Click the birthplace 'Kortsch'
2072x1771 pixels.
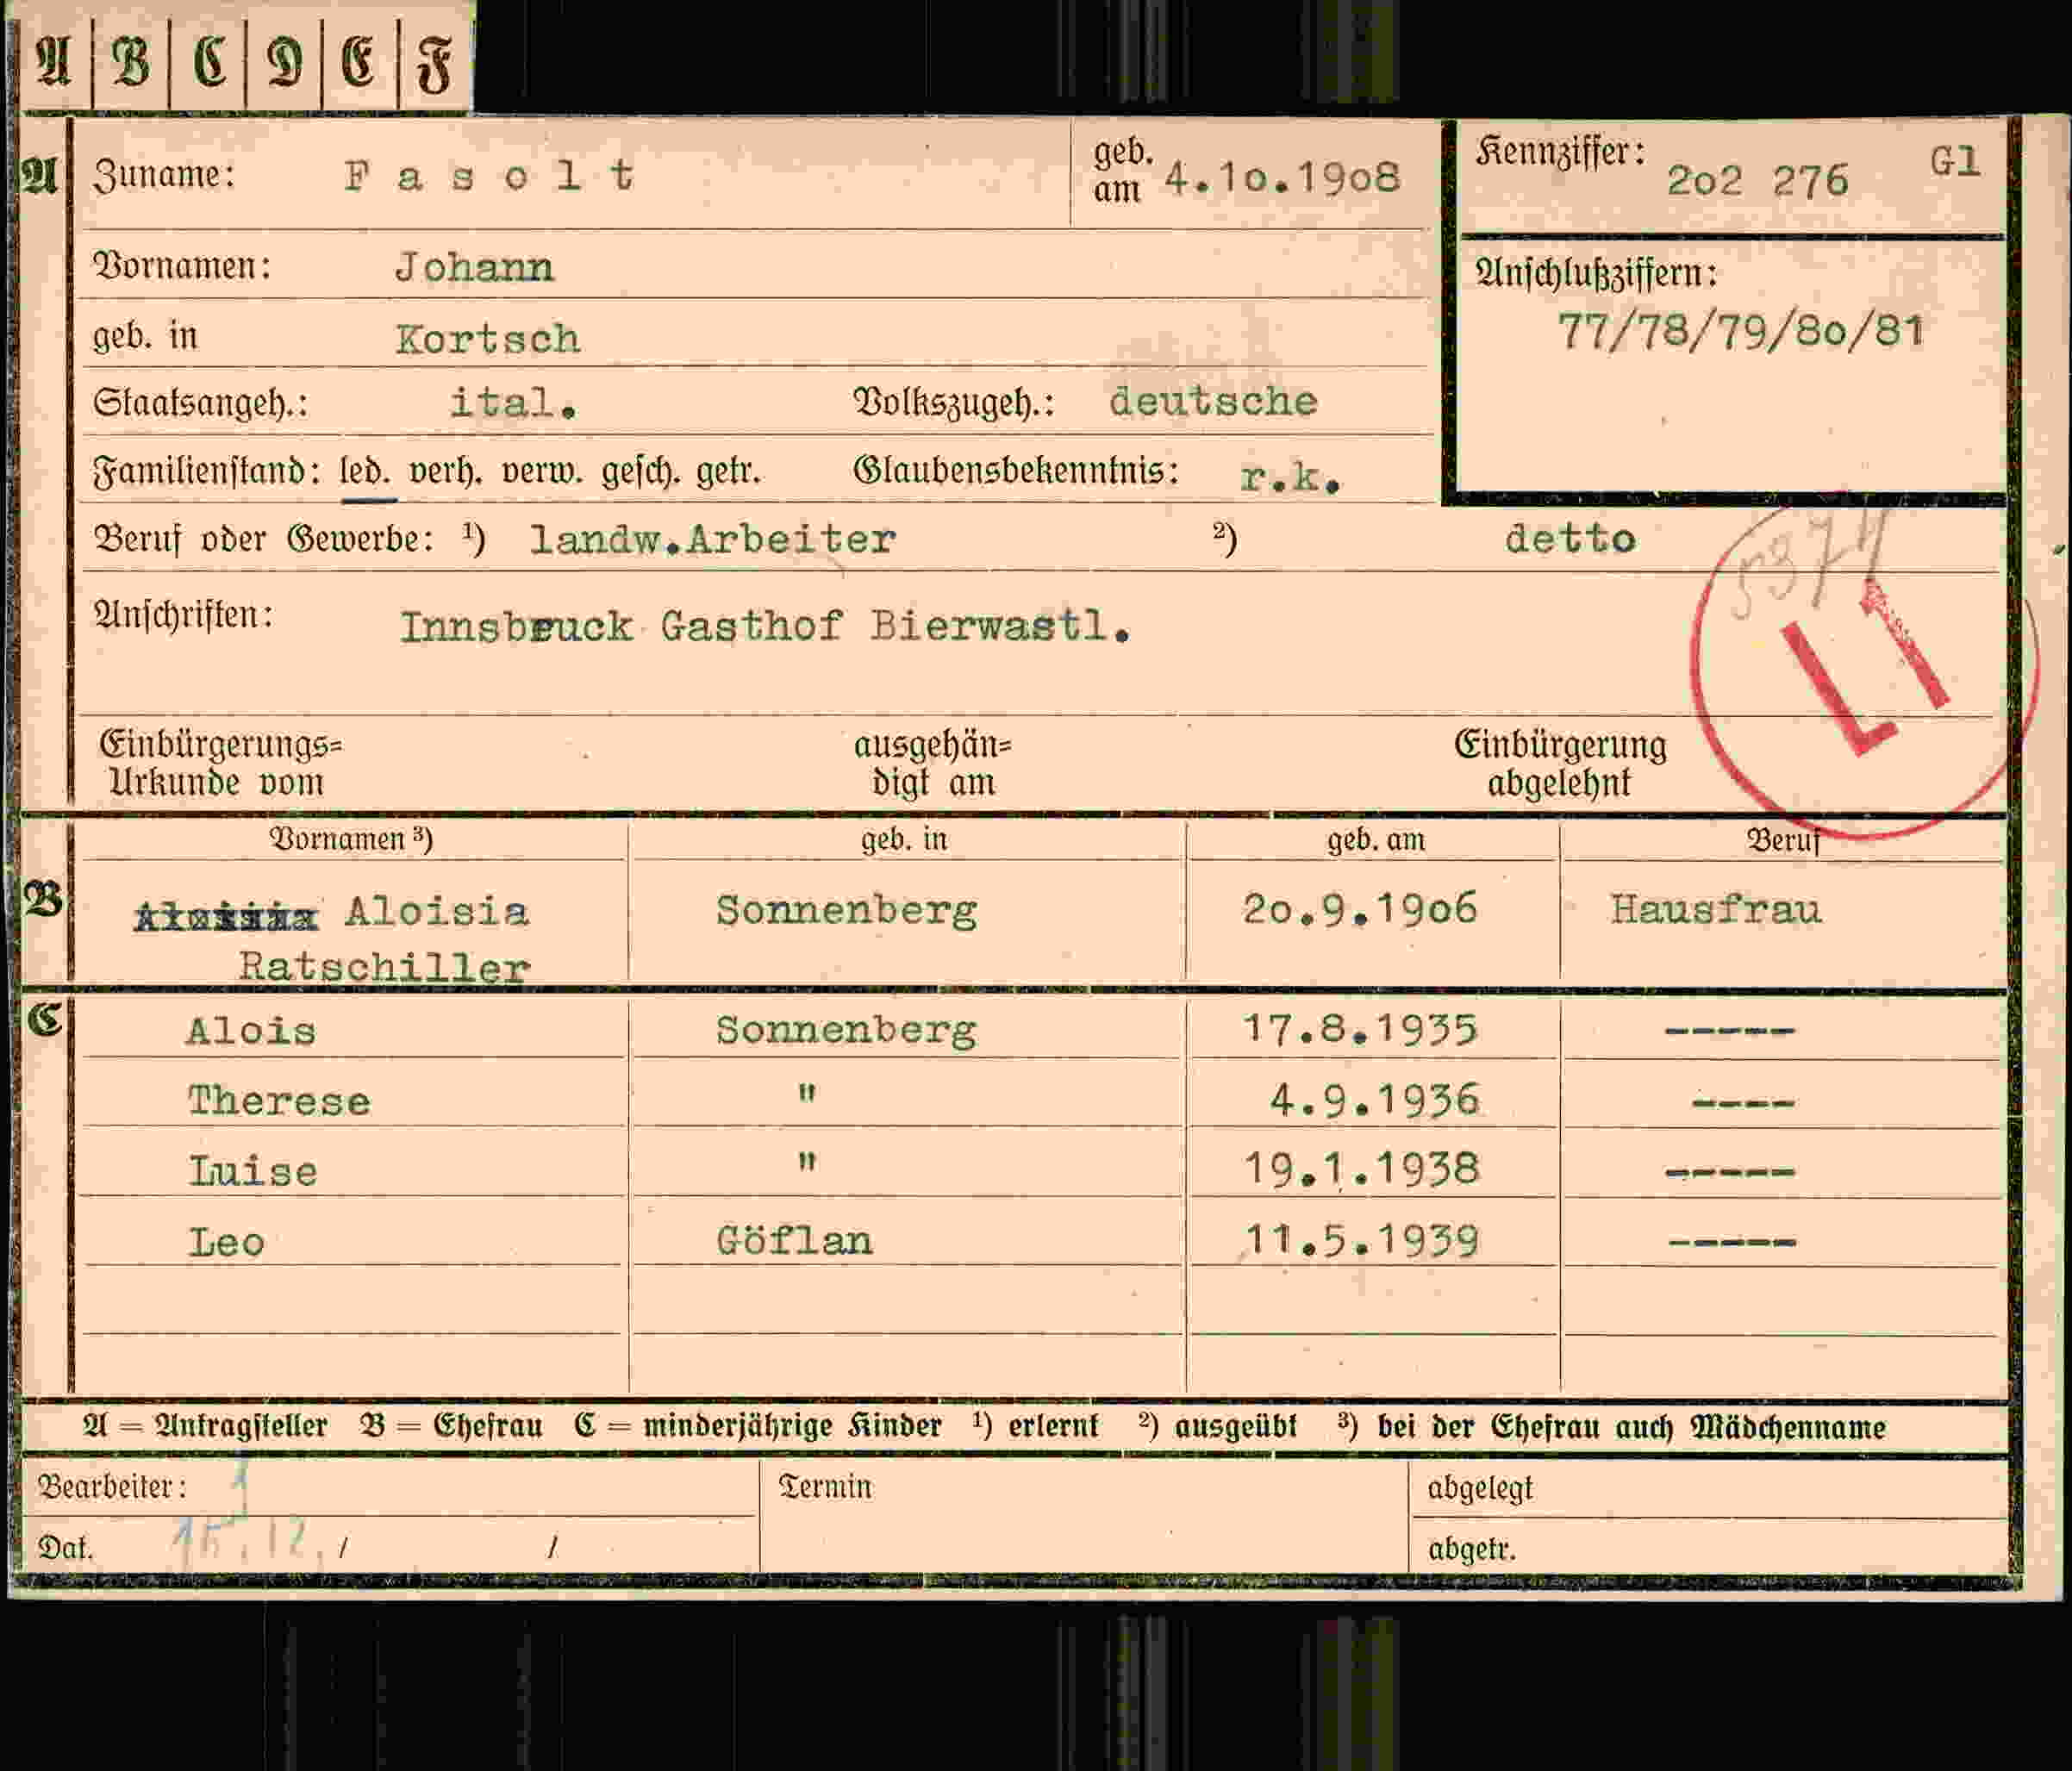point(487,339)
